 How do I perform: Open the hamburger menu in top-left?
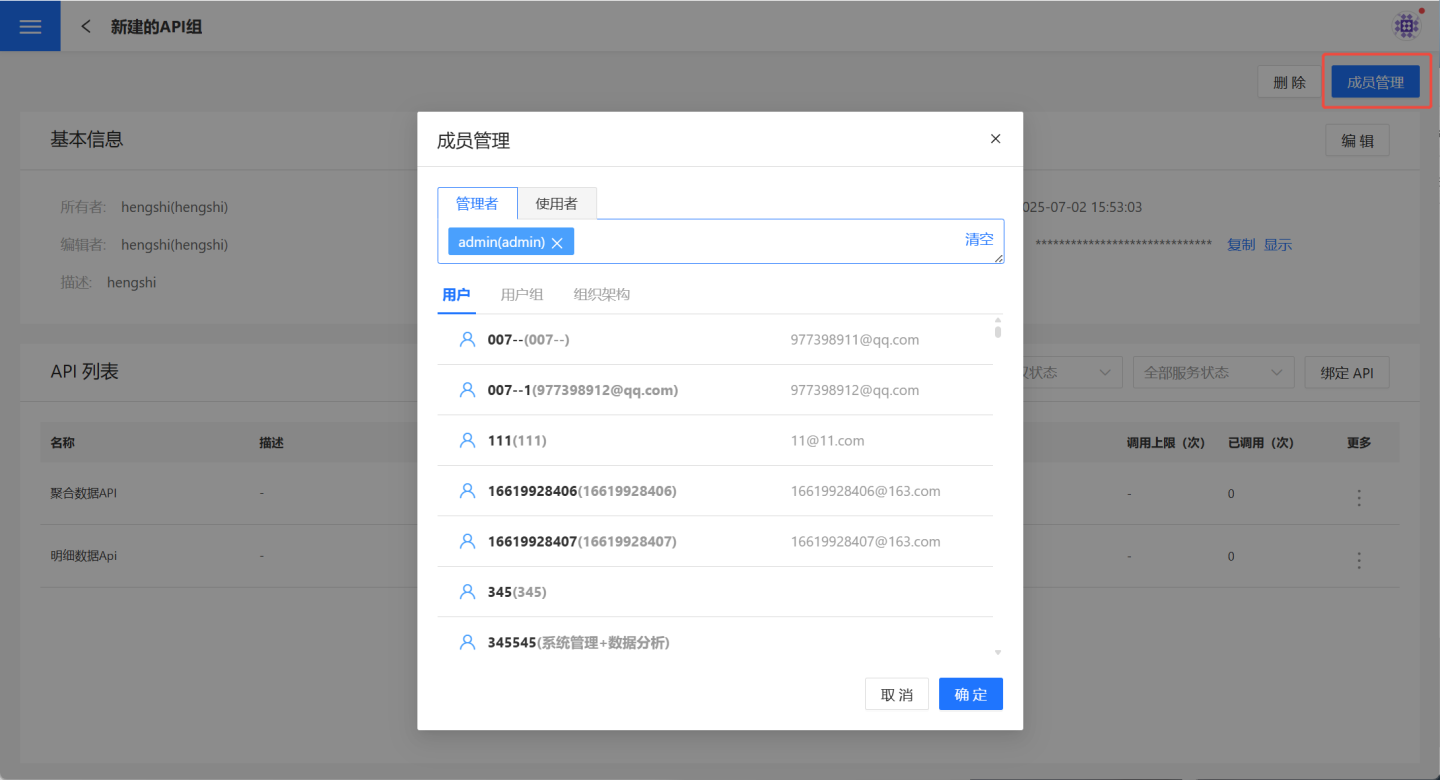[x=30, y=26]
